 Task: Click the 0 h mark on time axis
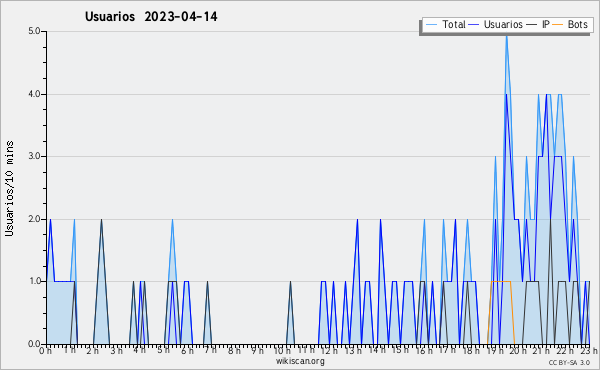46,351
